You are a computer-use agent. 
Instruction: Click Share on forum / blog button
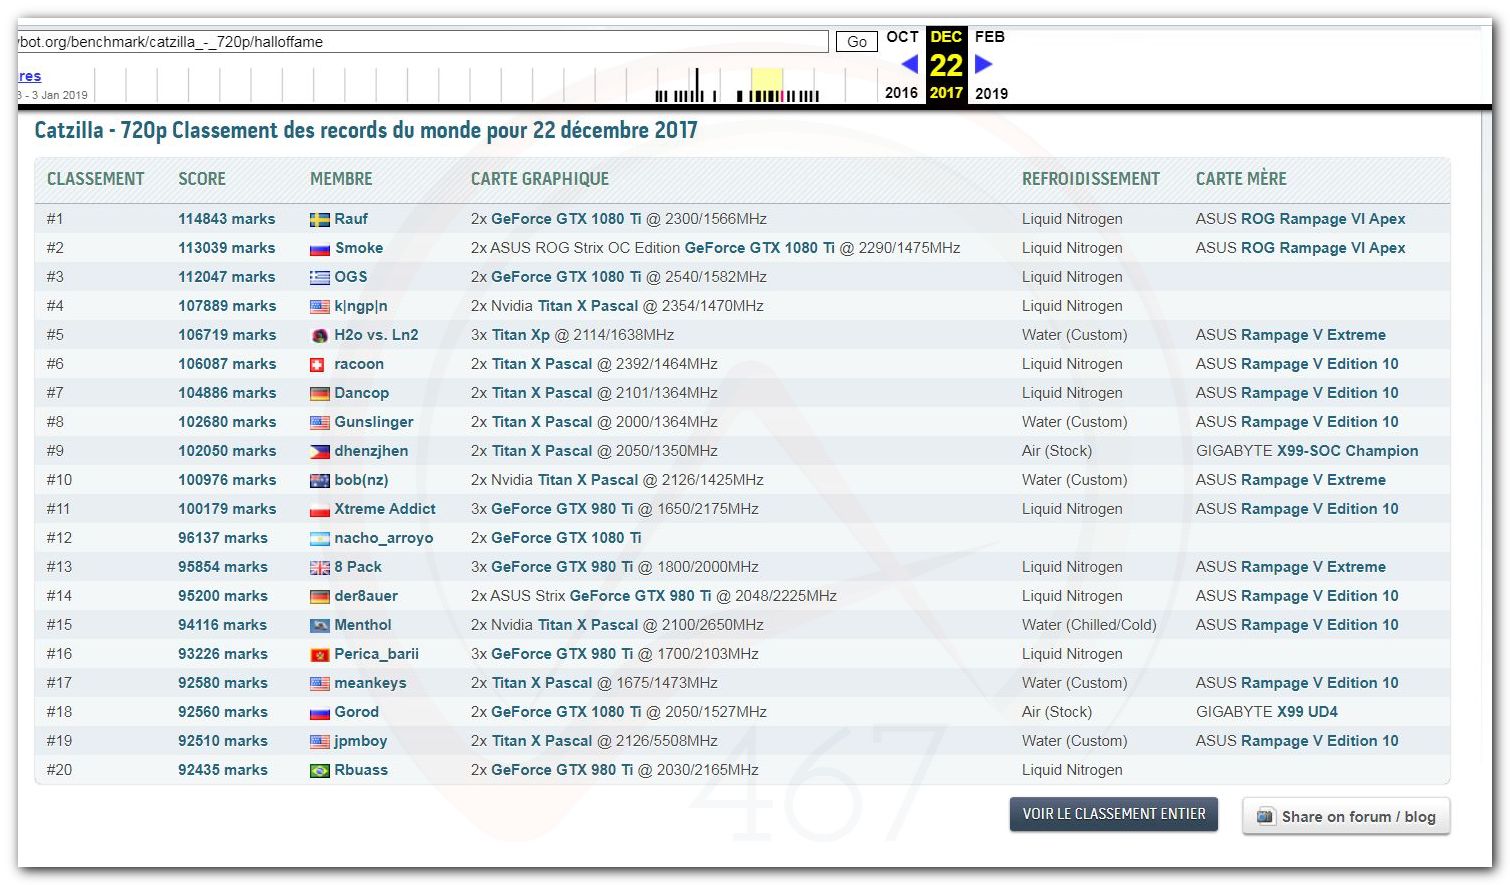click(x=1346, y=816)
